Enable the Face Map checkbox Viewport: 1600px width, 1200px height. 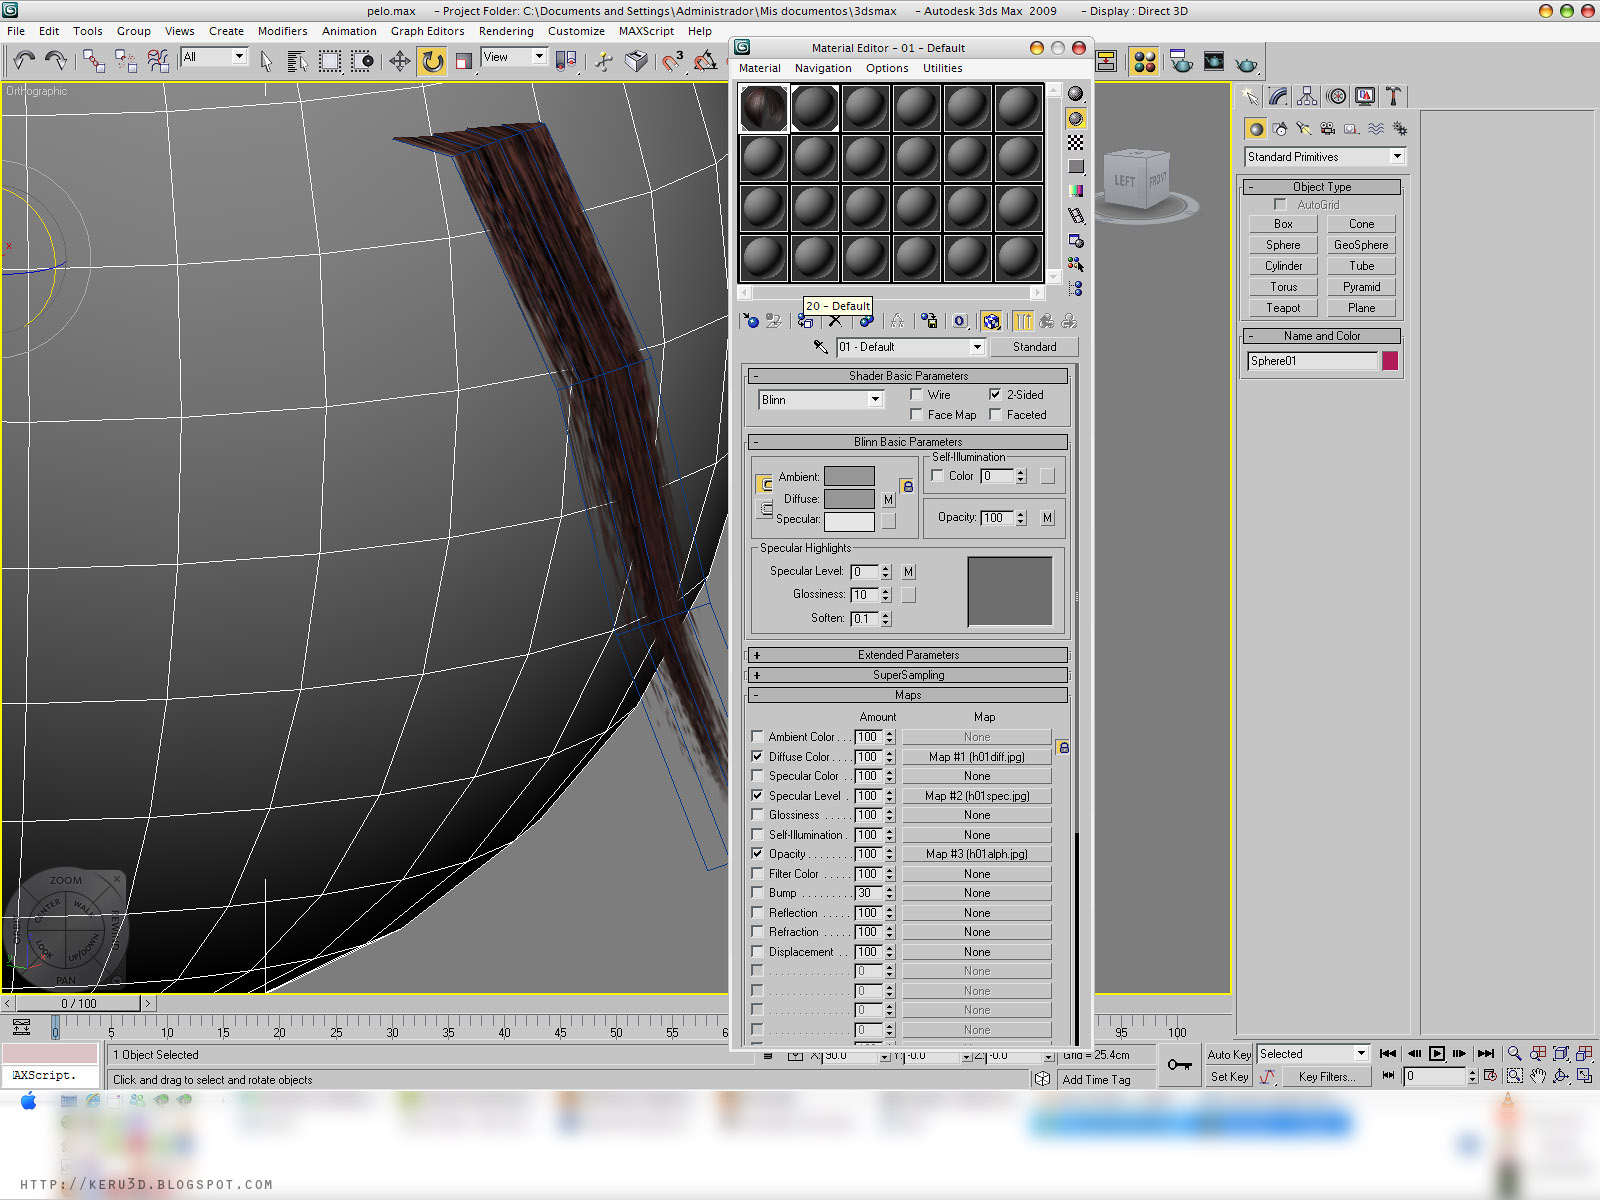tap(916, 415)
